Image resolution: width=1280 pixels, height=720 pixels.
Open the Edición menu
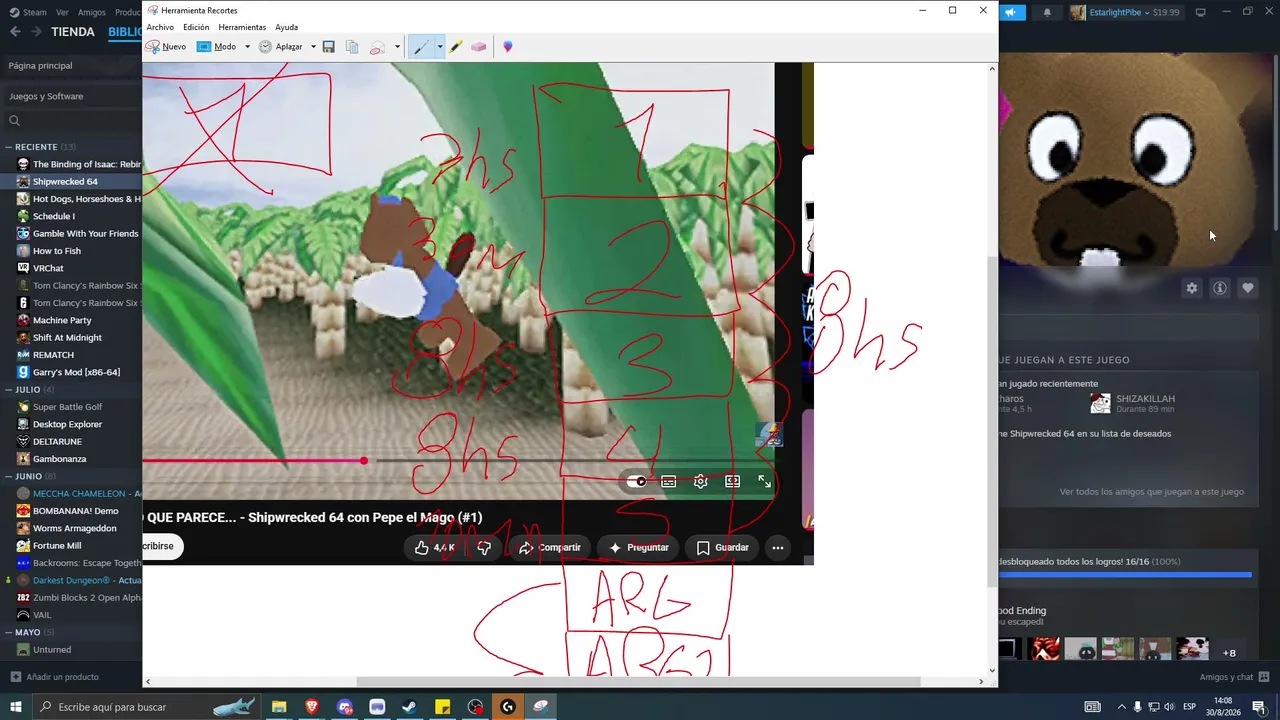point(196,27)
